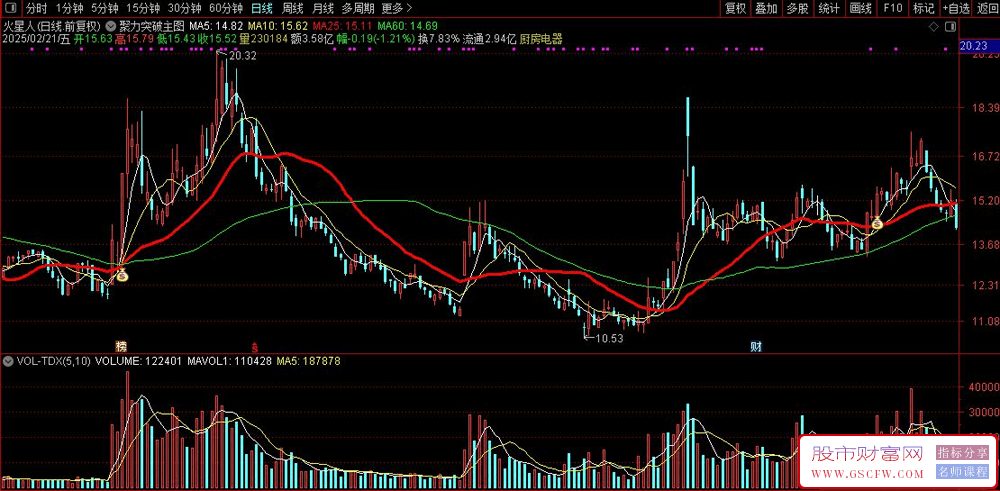Switch to 5分钟 period
Viewport: 1000px width, 491px height.
point(104,8)
